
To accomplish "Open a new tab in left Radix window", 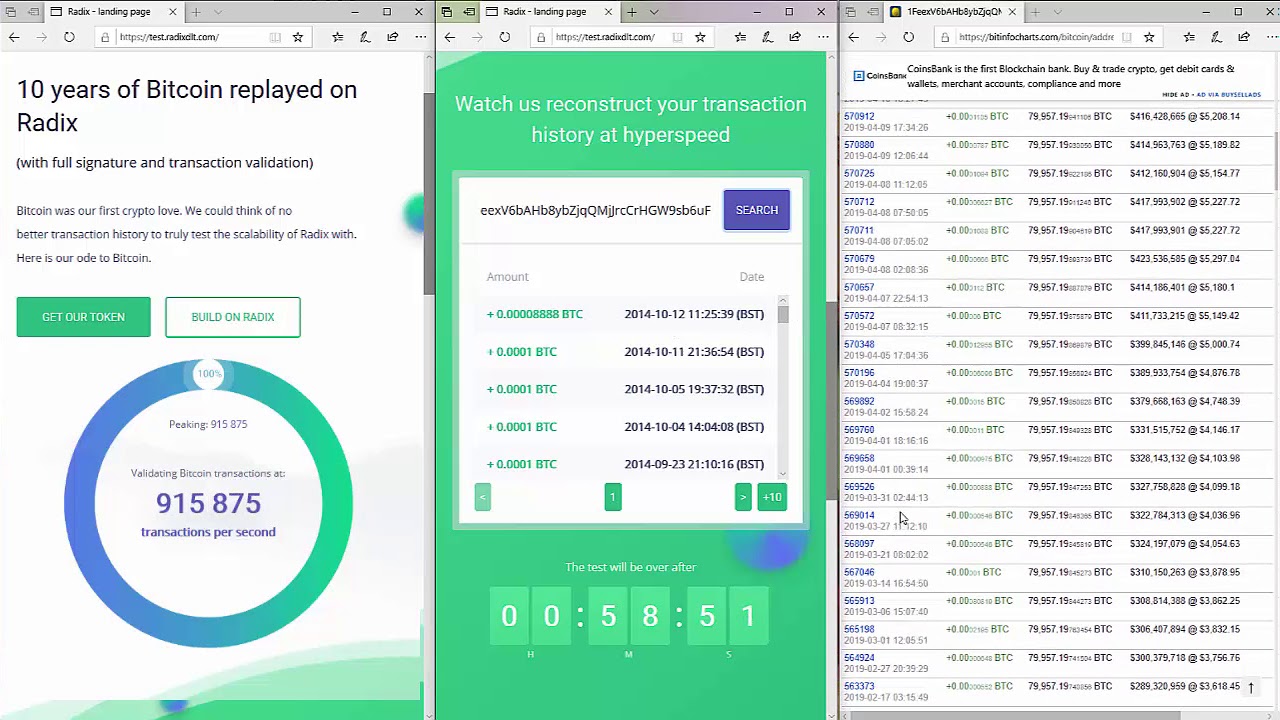I will [196, 12].
